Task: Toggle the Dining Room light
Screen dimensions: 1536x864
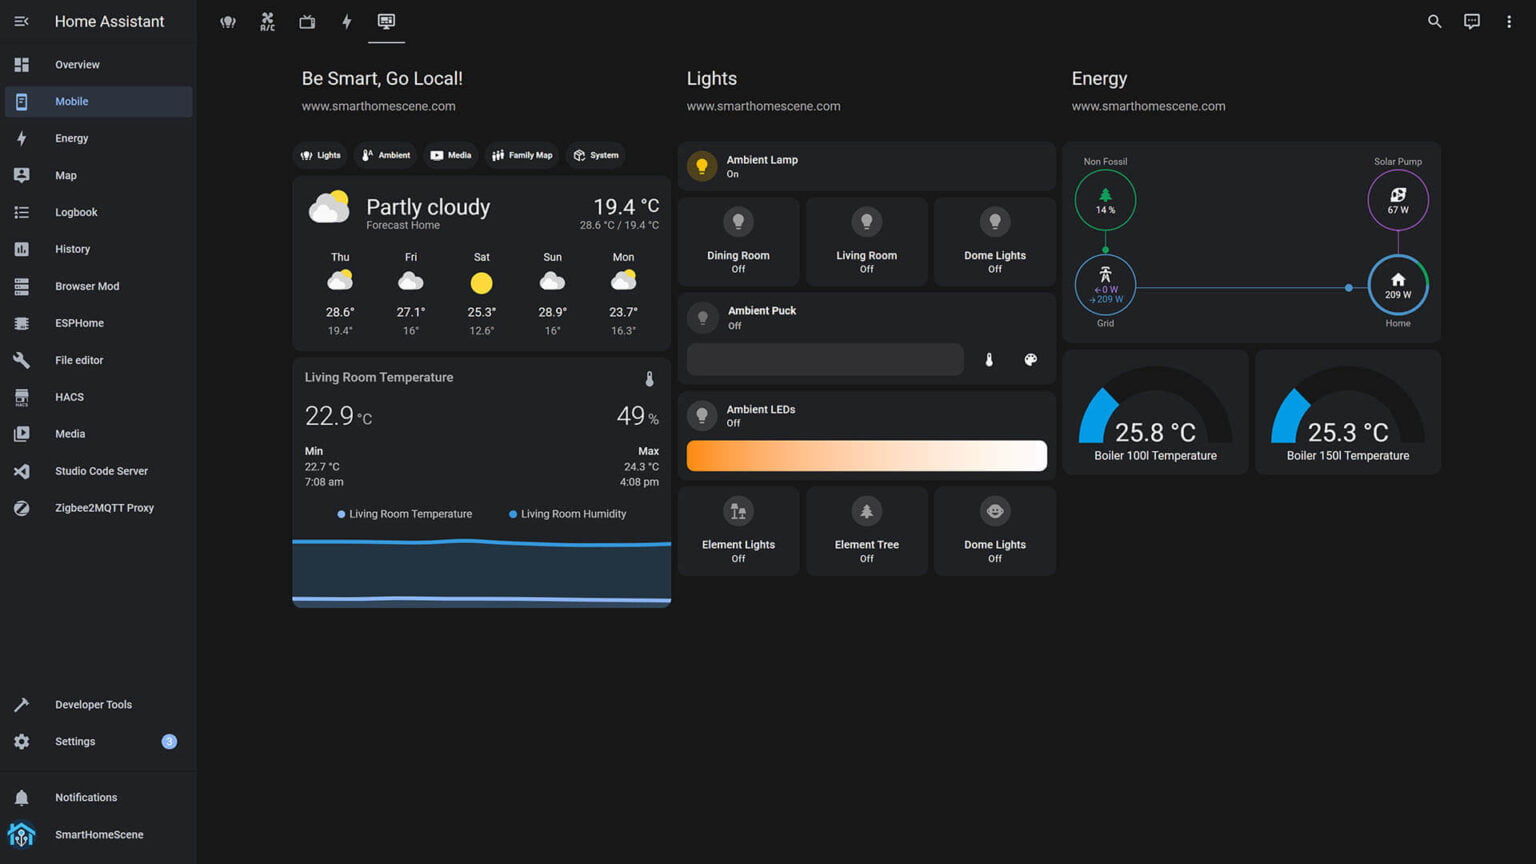Action: coord(738,241)
